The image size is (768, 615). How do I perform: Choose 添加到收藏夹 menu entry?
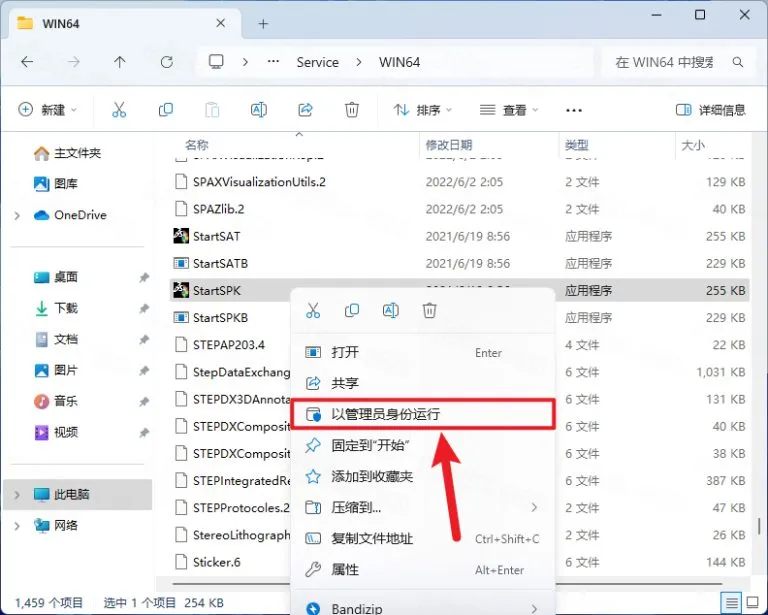(x=422, y=476)
